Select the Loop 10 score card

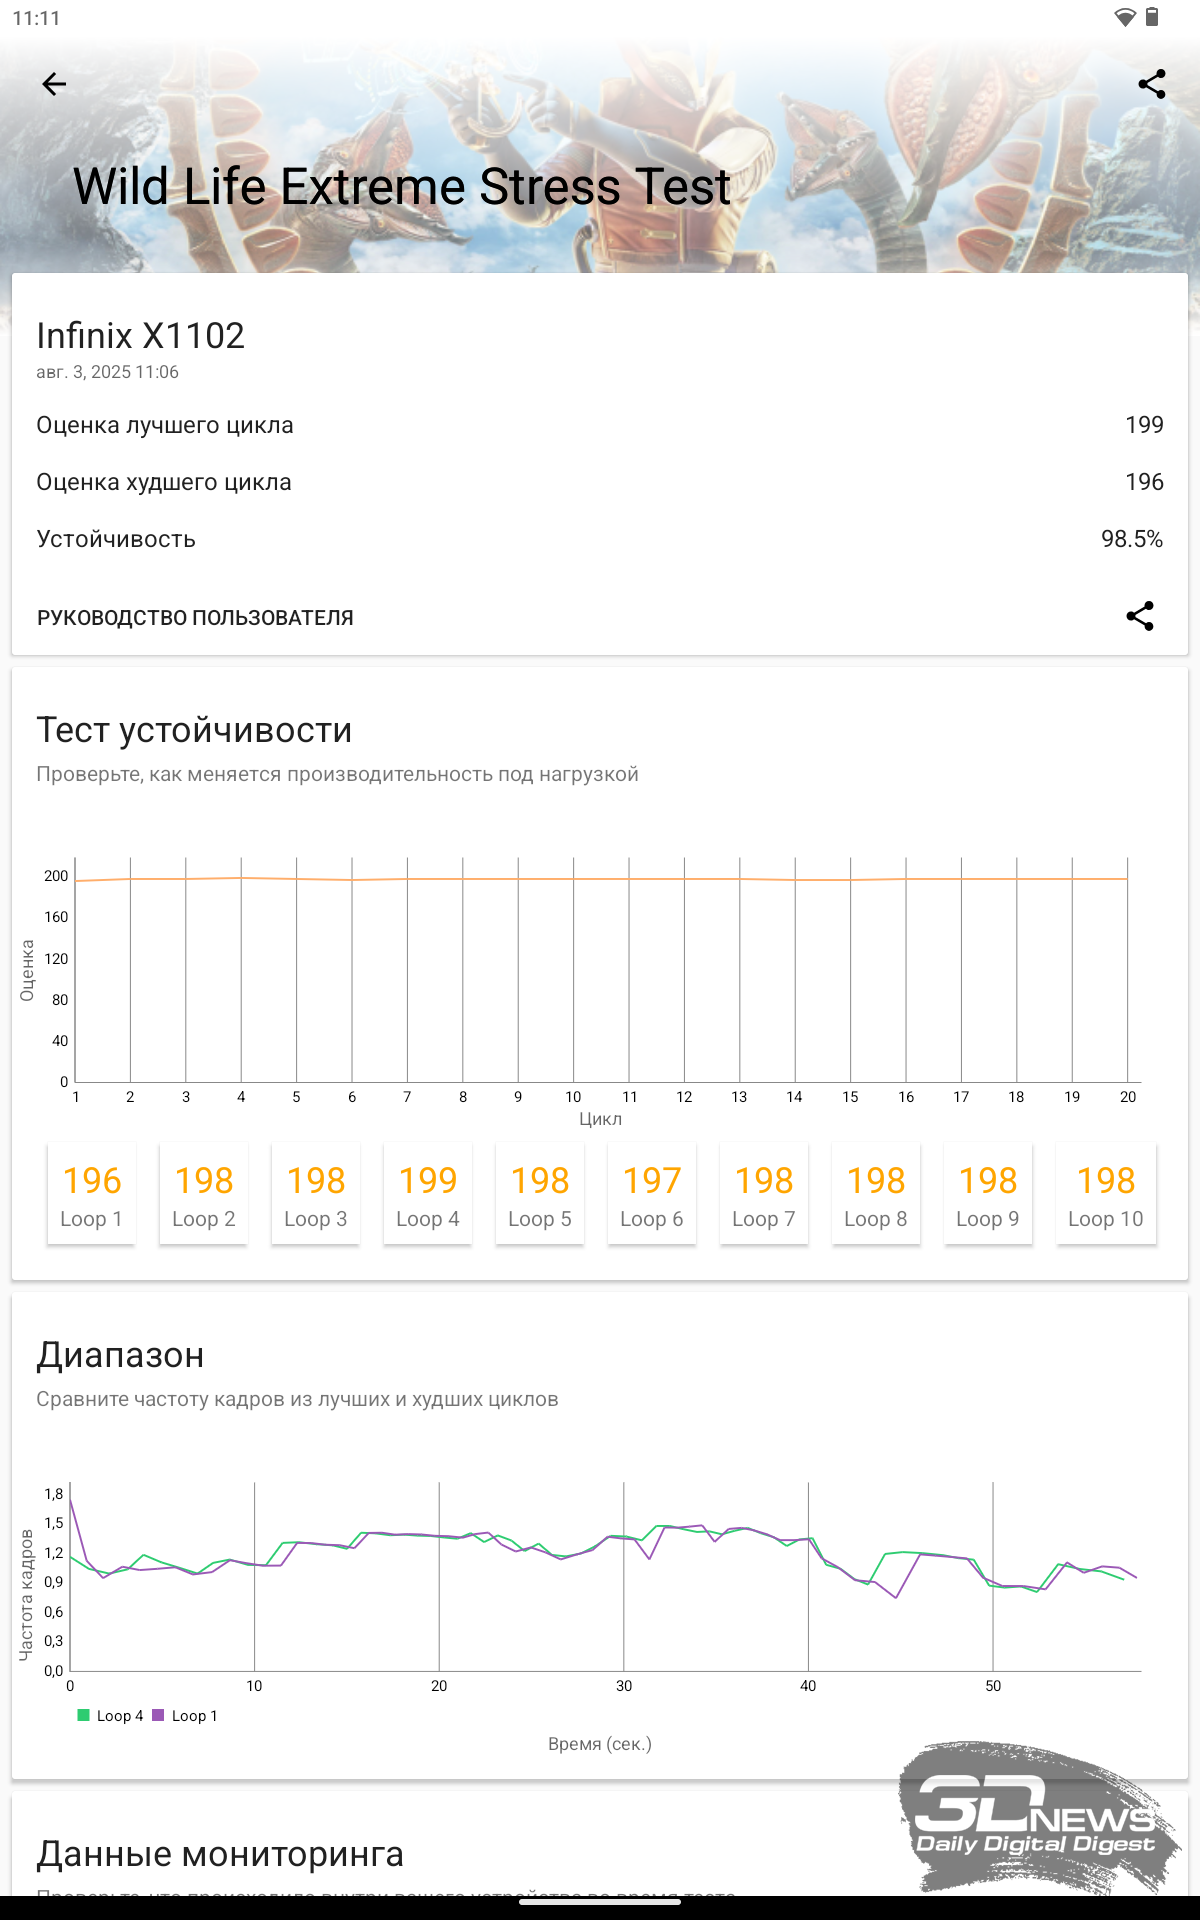[x=1105, y=1194]
